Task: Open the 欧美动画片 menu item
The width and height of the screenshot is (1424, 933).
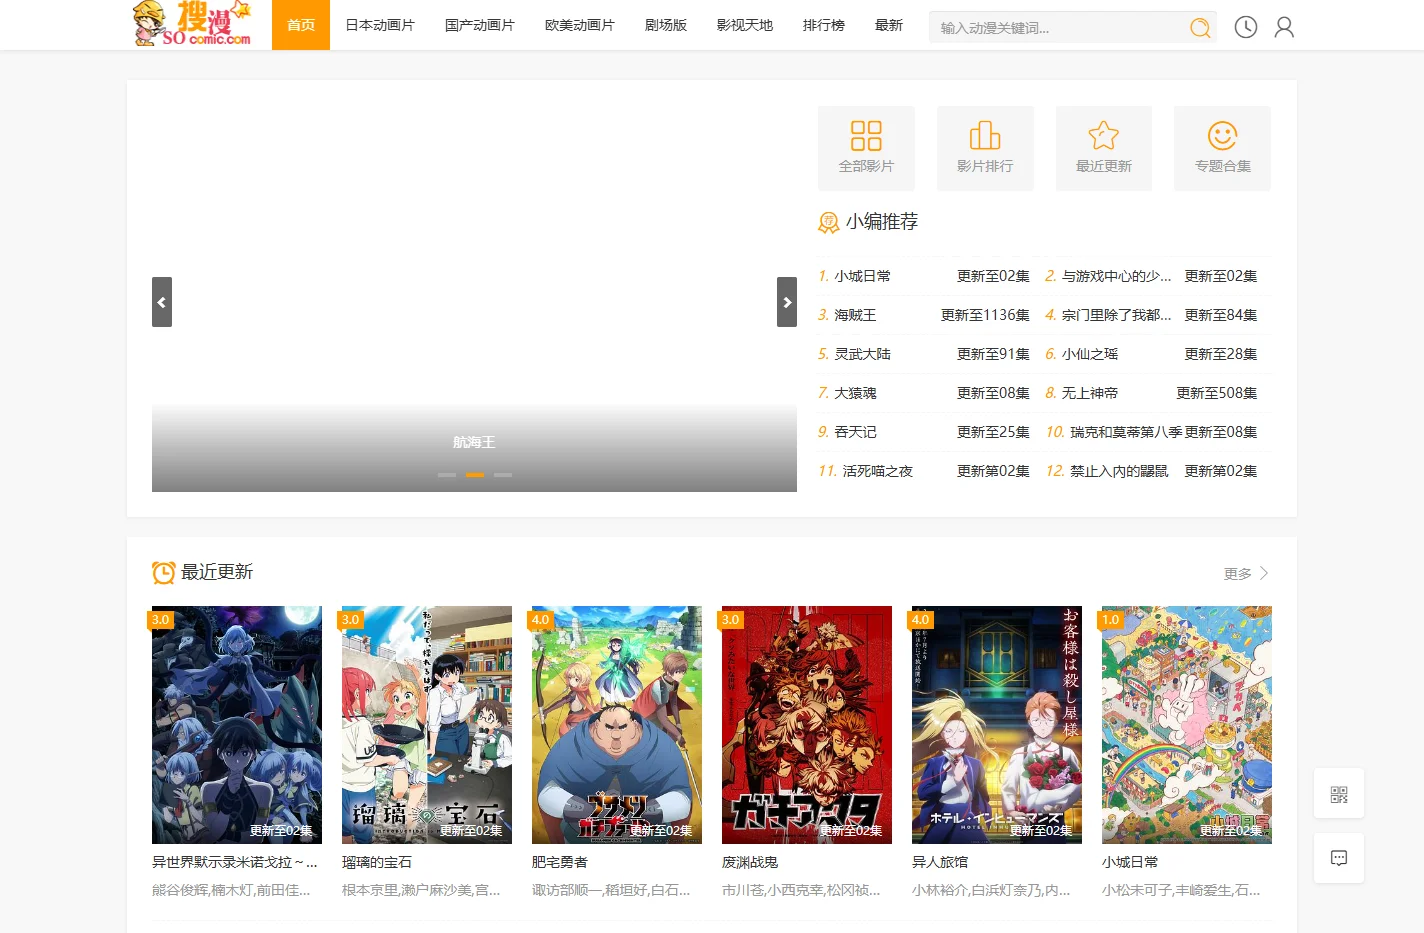Action: (x=580, y=25)
